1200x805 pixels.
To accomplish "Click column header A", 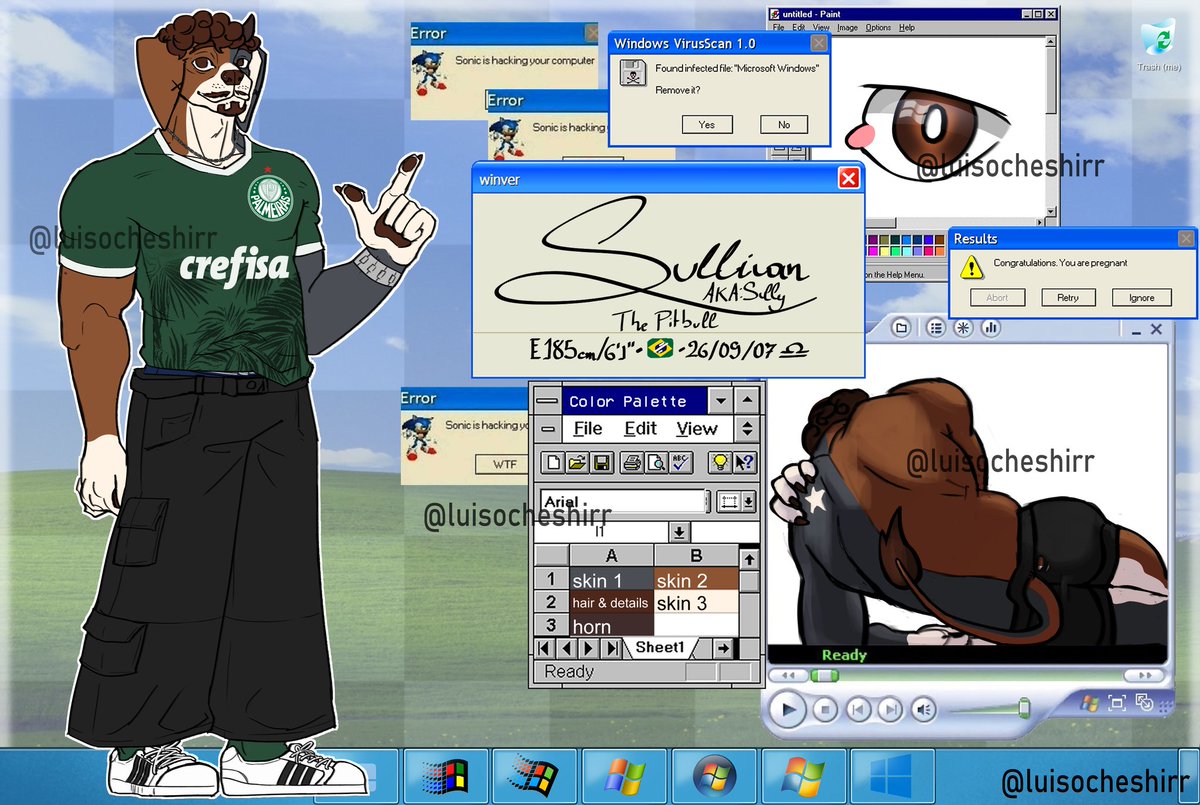I will pyautogui.click(x=611, y=557).
